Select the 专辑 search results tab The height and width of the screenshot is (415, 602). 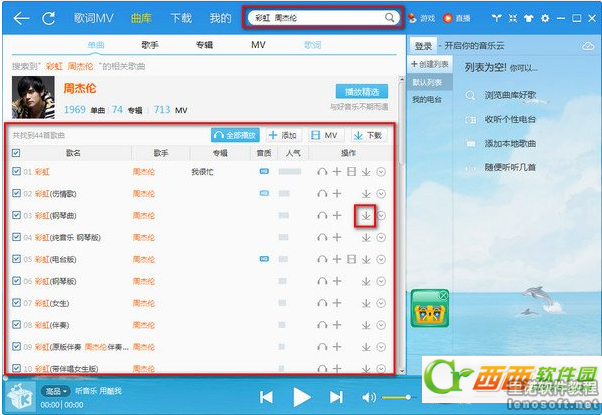point(204,45)
